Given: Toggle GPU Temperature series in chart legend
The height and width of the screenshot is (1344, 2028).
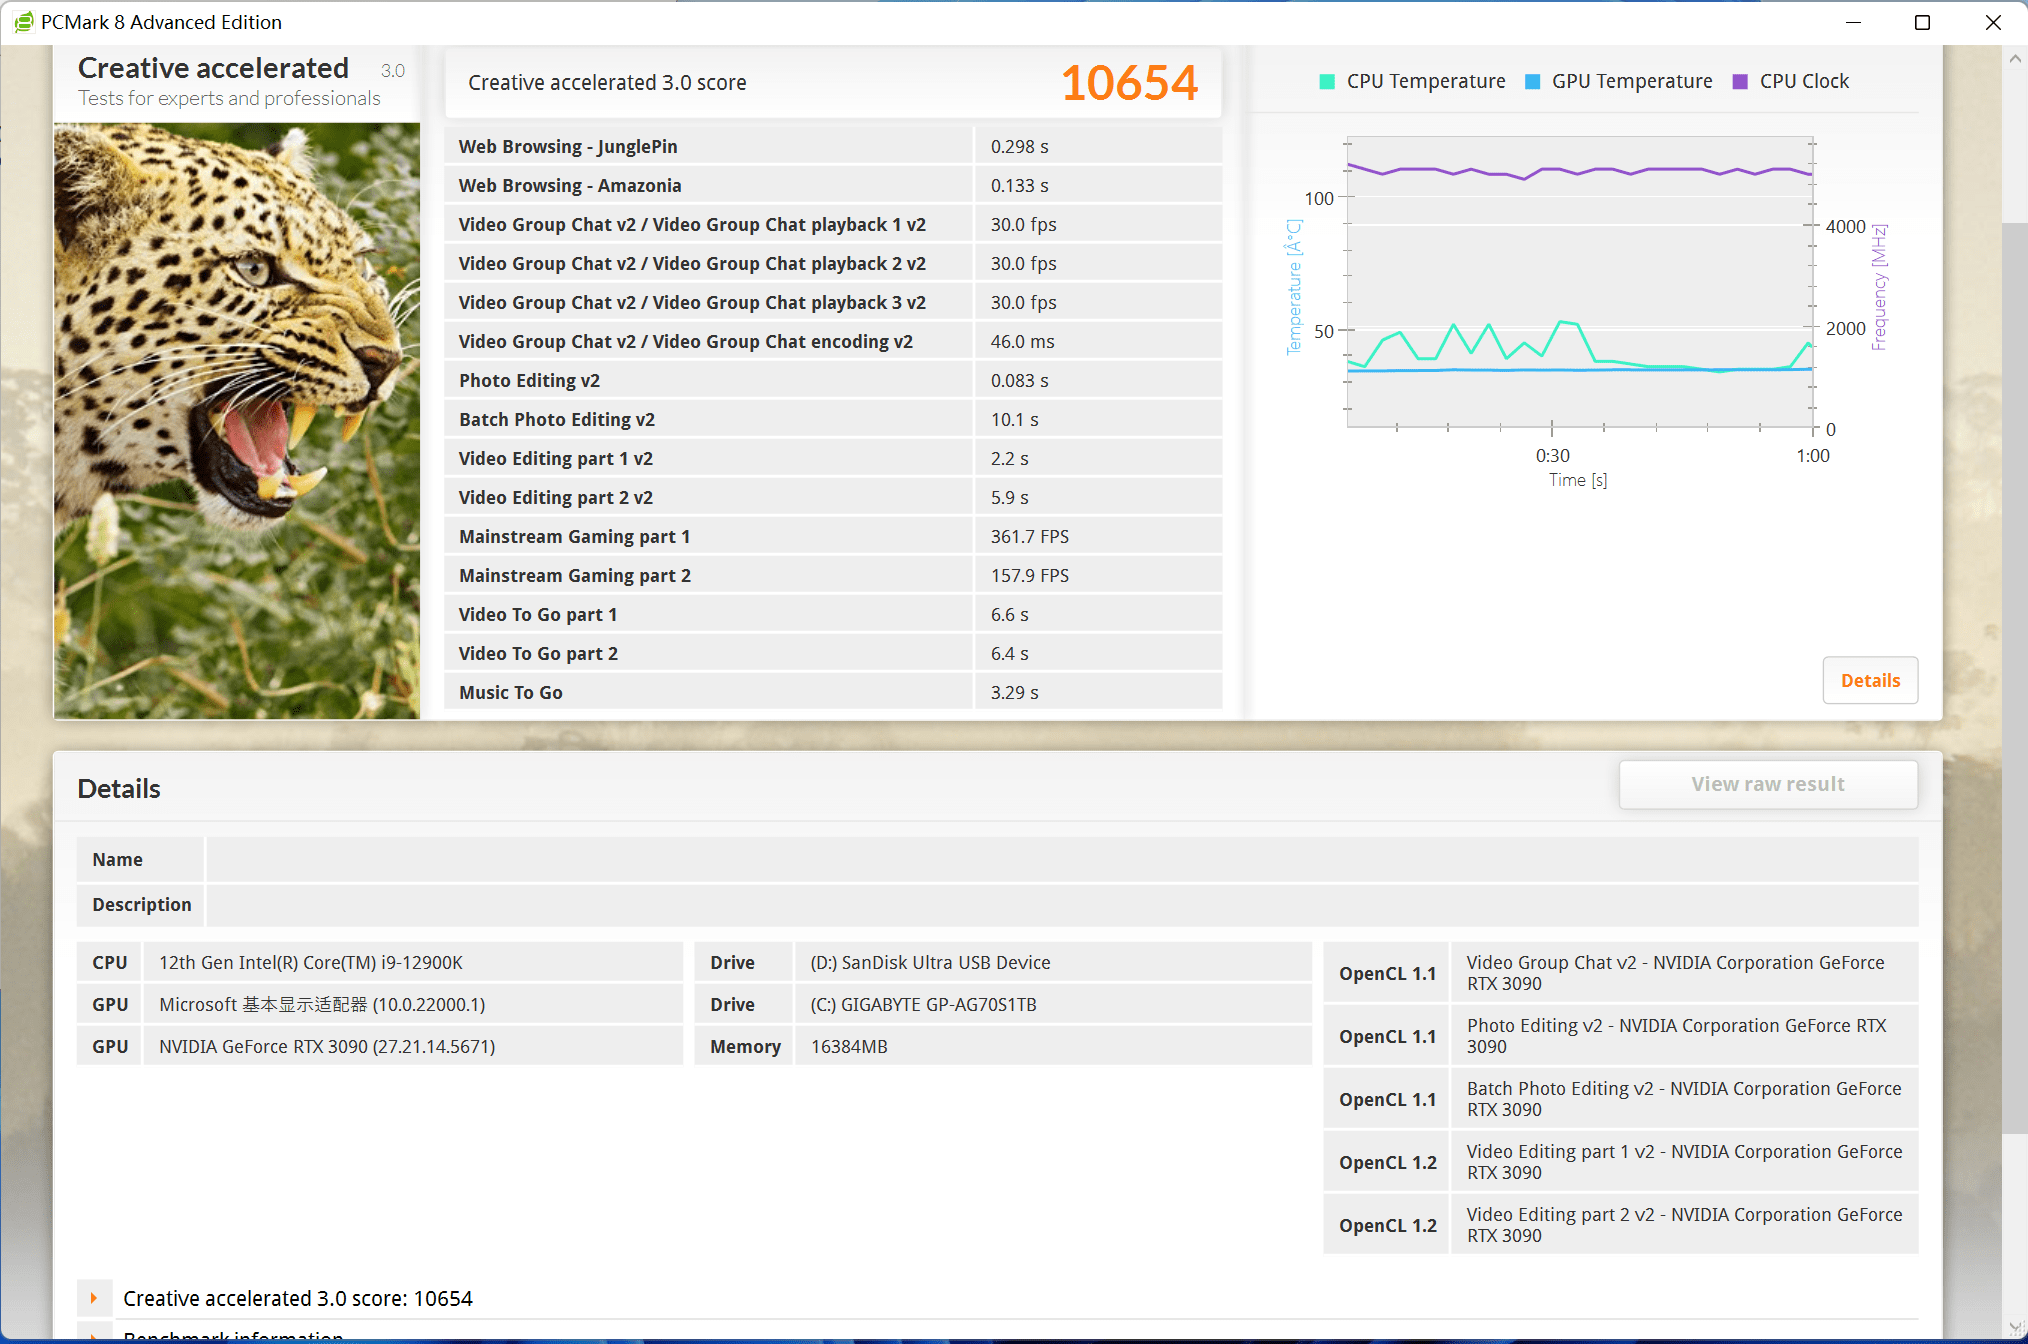Looking at the screenshot, I should click(1631, 81).
